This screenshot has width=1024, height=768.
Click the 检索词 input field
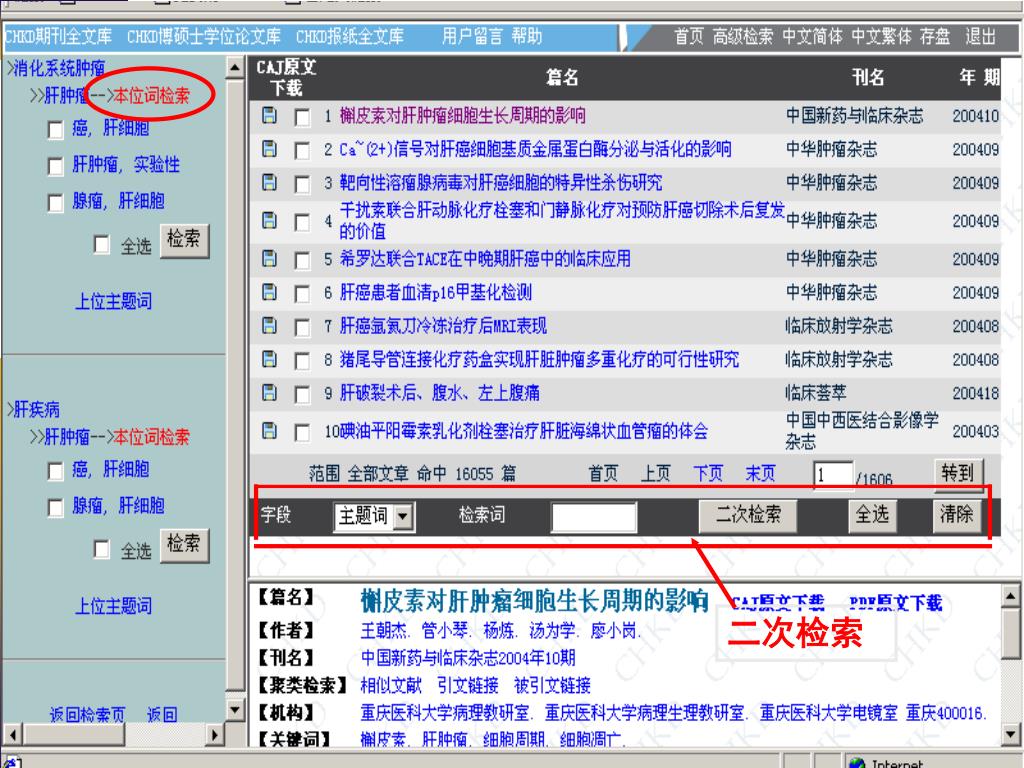coord(594,517)
